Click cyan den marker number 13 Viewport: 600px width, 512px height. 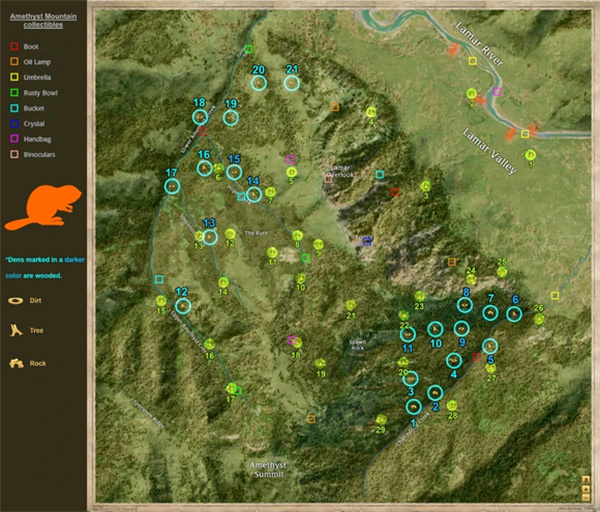coord(210,237)
